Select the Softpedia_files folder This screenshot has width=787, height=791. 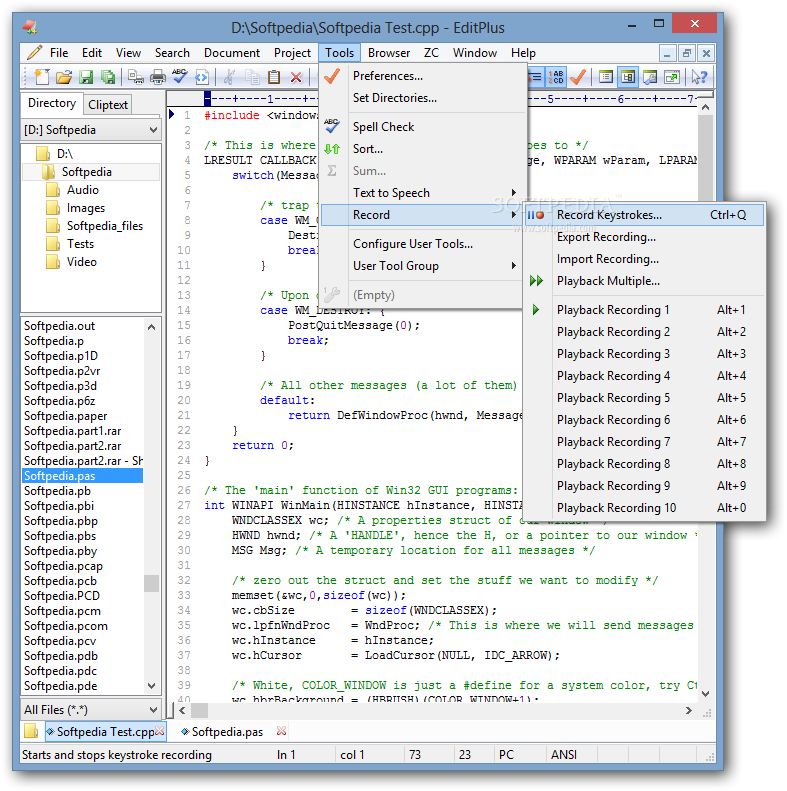104,226
